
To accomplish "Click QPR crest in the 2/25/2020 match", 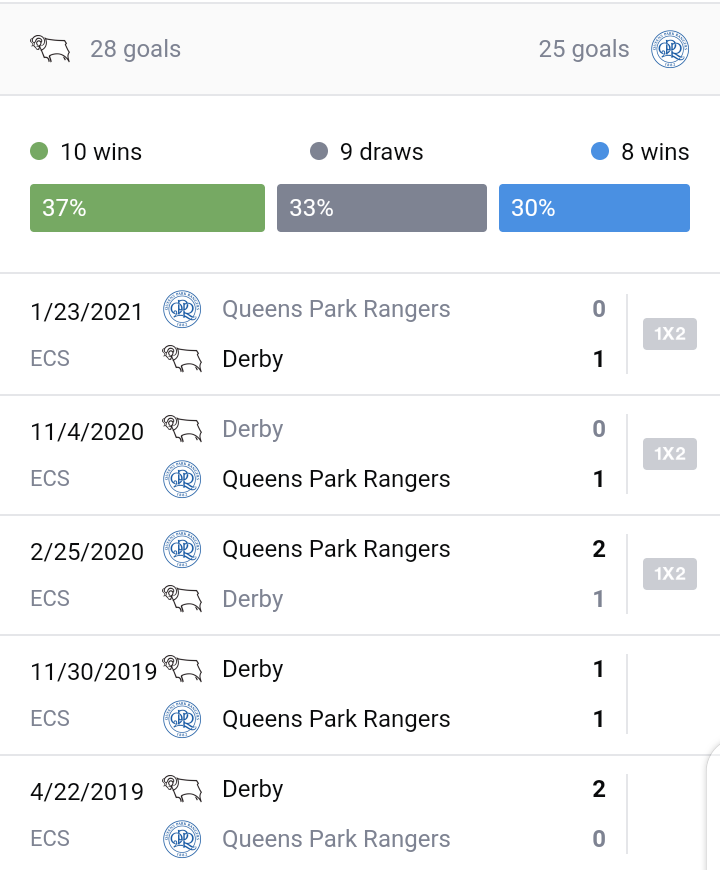I will tap(182, 549).
